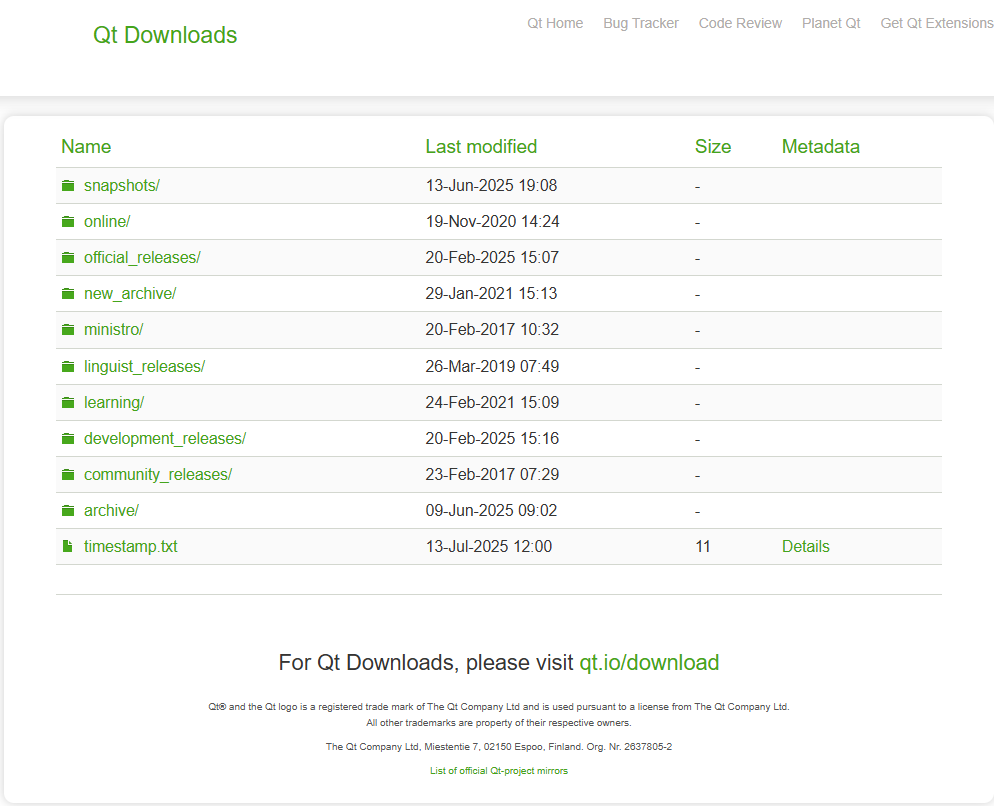Click the folder icon beside snapshots/

click(68, 185)
